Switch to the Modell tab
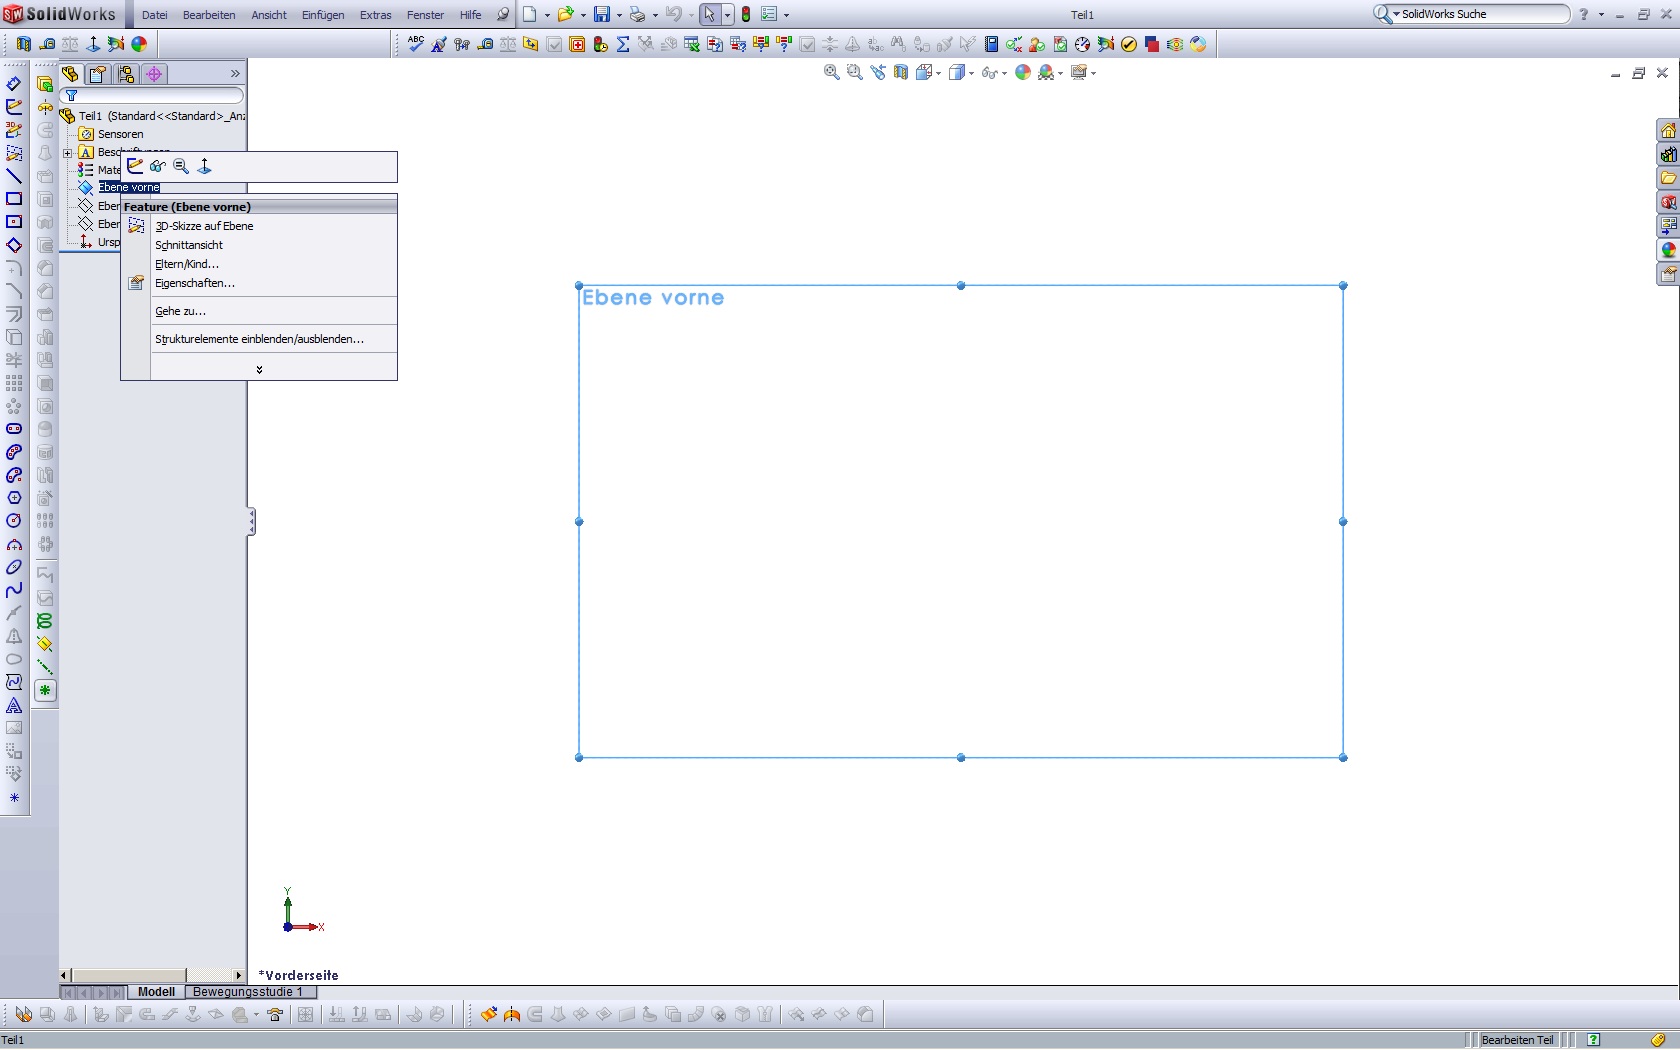1680x1050 pixels. [x=156, y=992]
